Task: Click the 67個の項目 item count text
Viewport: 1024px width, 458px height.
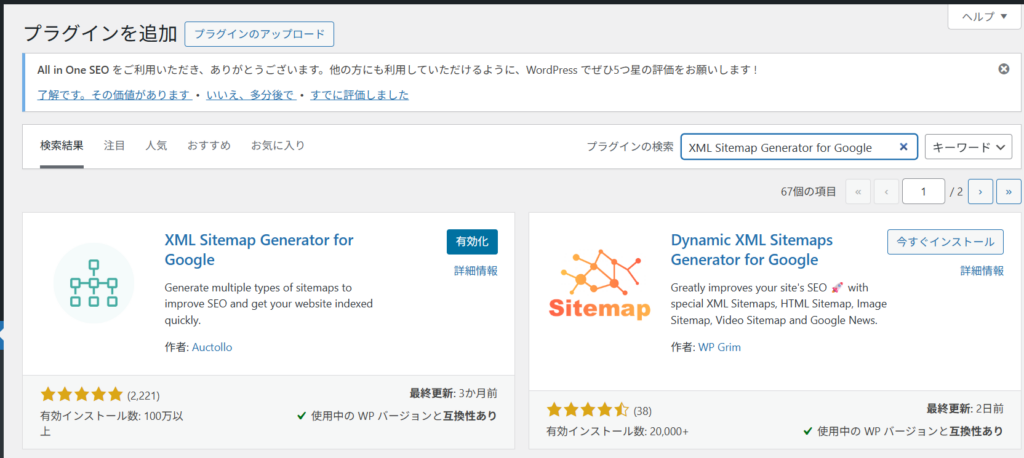Action: pos(808,191)
